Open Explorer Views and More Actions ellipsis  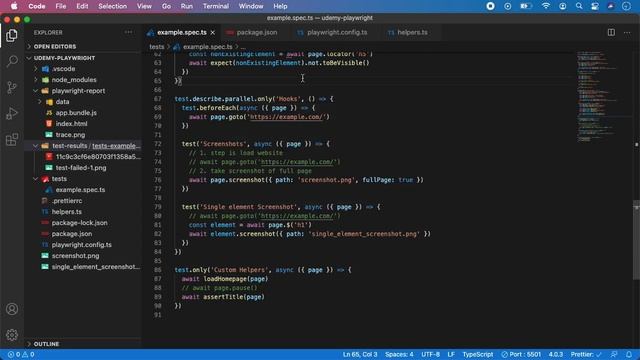129,32
